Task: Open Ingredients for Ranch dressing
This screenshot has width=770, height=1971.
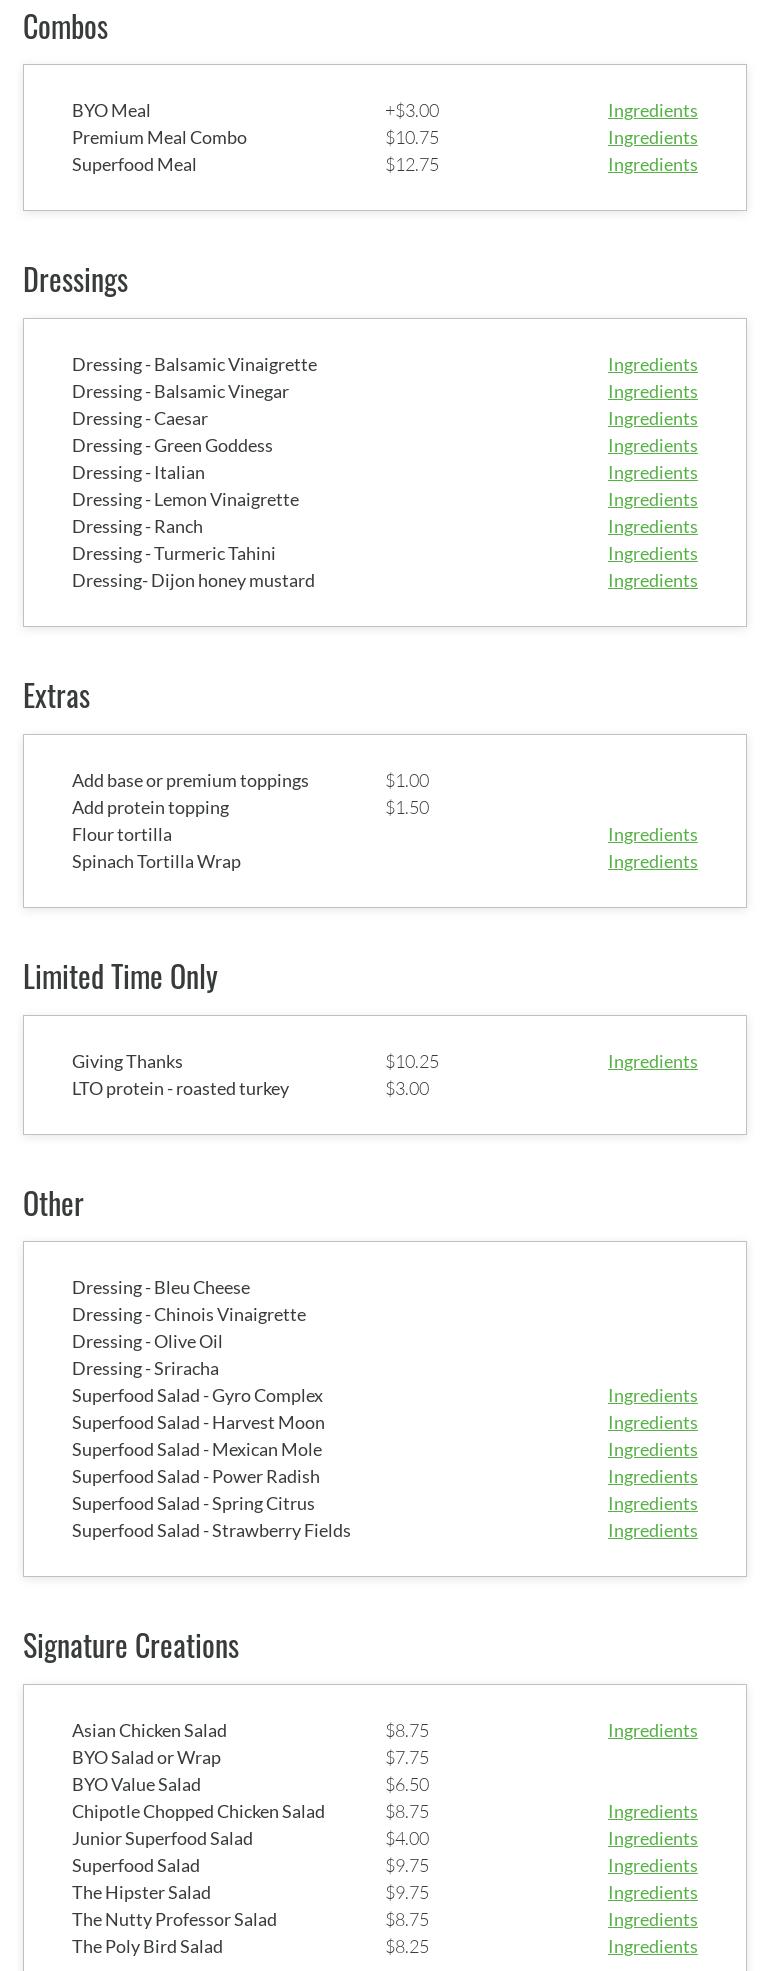Action: pyautogui.click(x=652, y=527)
